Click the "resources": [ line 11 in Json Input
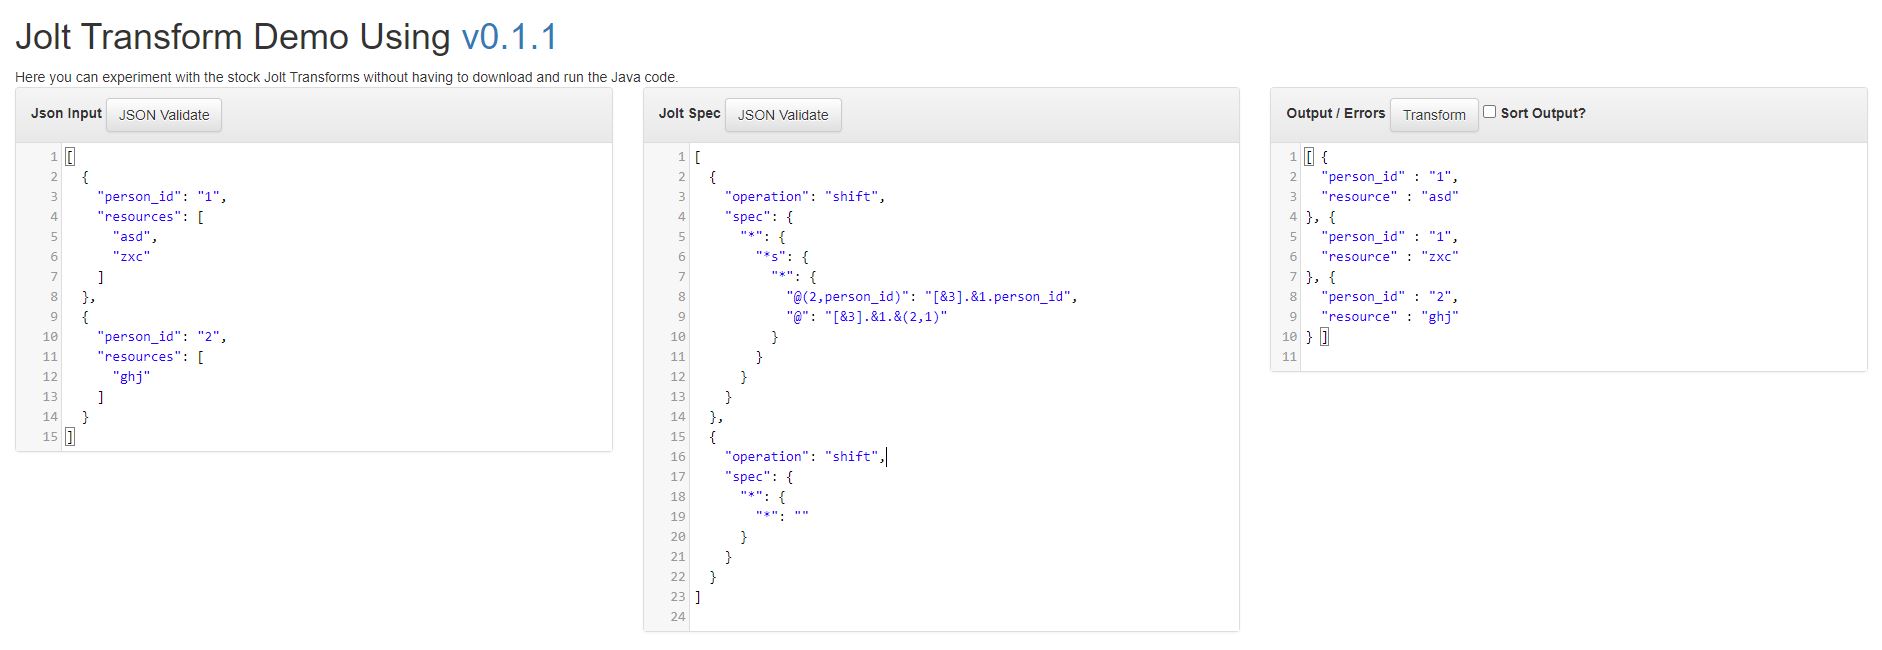 [151, 357]
